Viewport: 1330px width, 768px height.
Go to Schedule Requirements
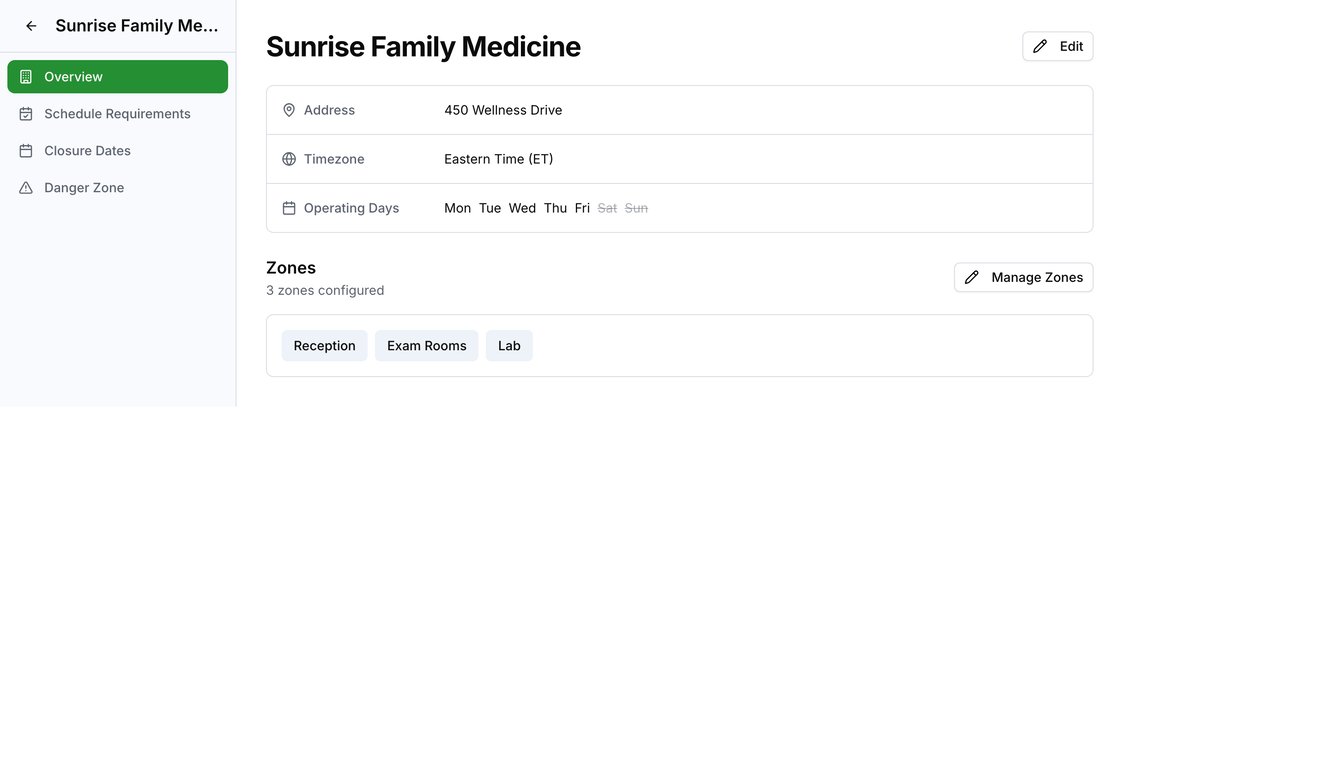click(x=117, y=114)
